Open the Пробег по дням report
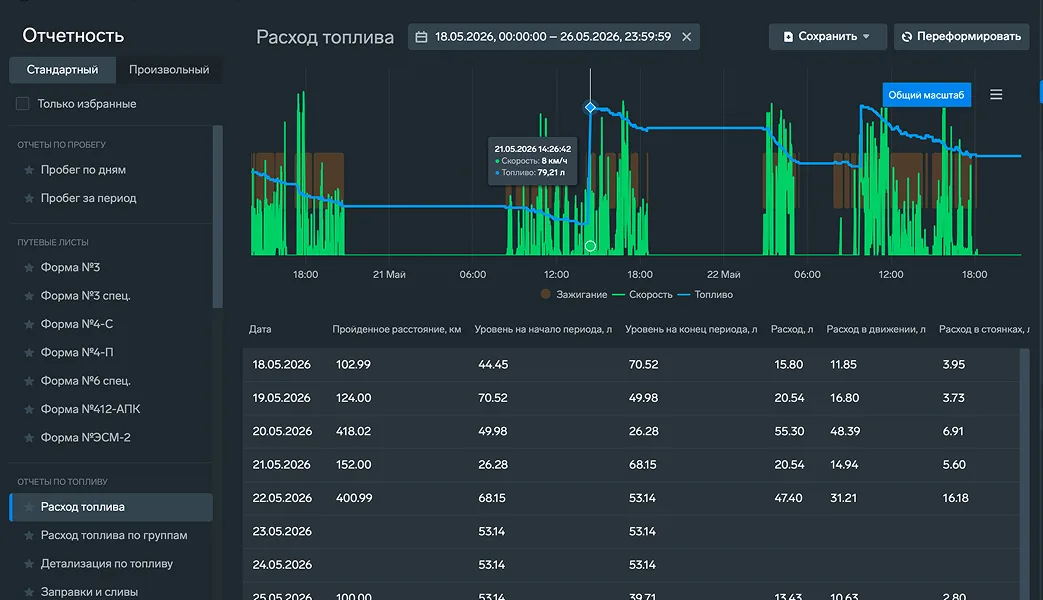The width and height of the screenshot is (1043, 600). click(x=83, y=170)
